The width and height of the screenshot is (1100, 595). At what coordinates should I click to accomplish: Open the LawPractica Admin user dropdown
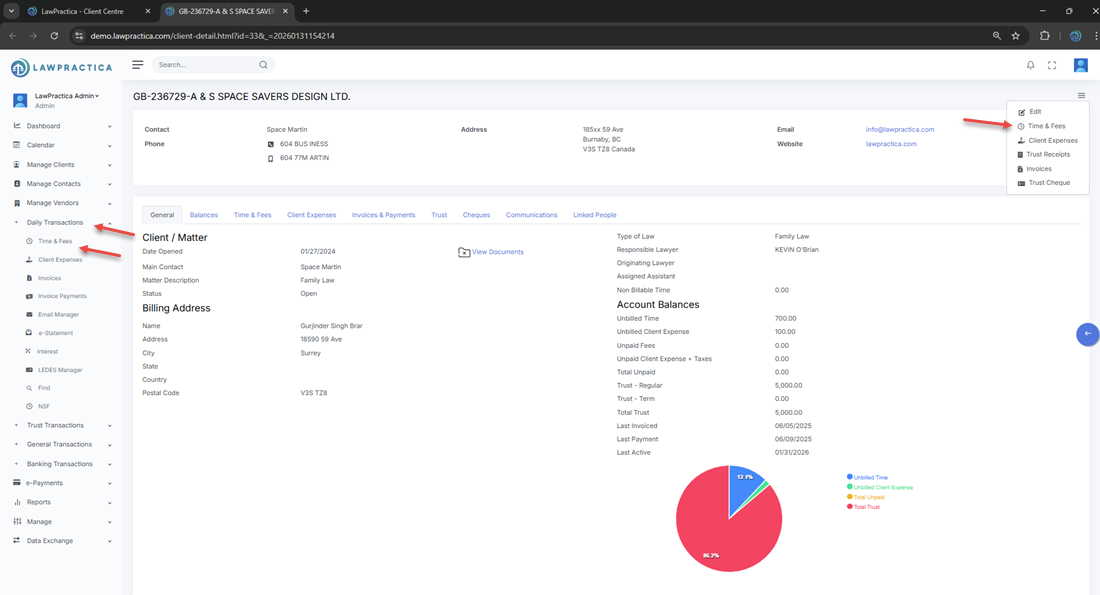tap(67, 96)
